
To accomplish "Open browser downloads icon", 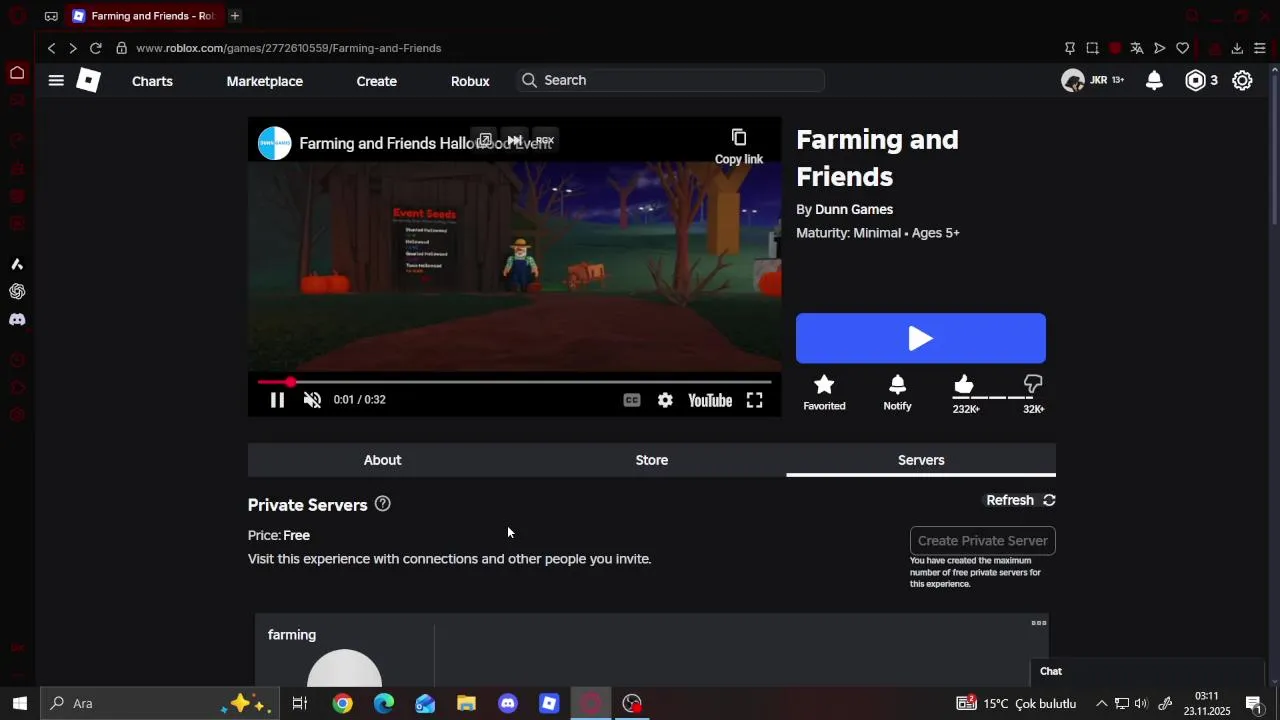I will [1237, 48].
